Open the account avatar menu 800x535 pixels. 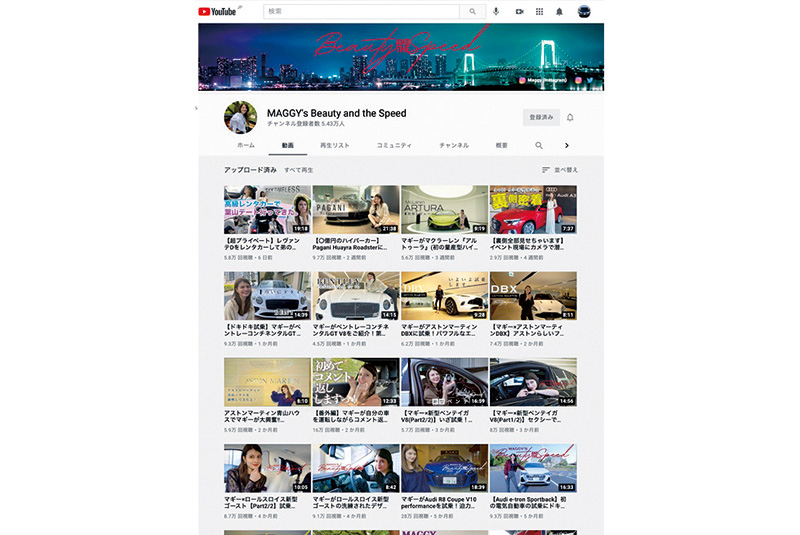(584, 11)
